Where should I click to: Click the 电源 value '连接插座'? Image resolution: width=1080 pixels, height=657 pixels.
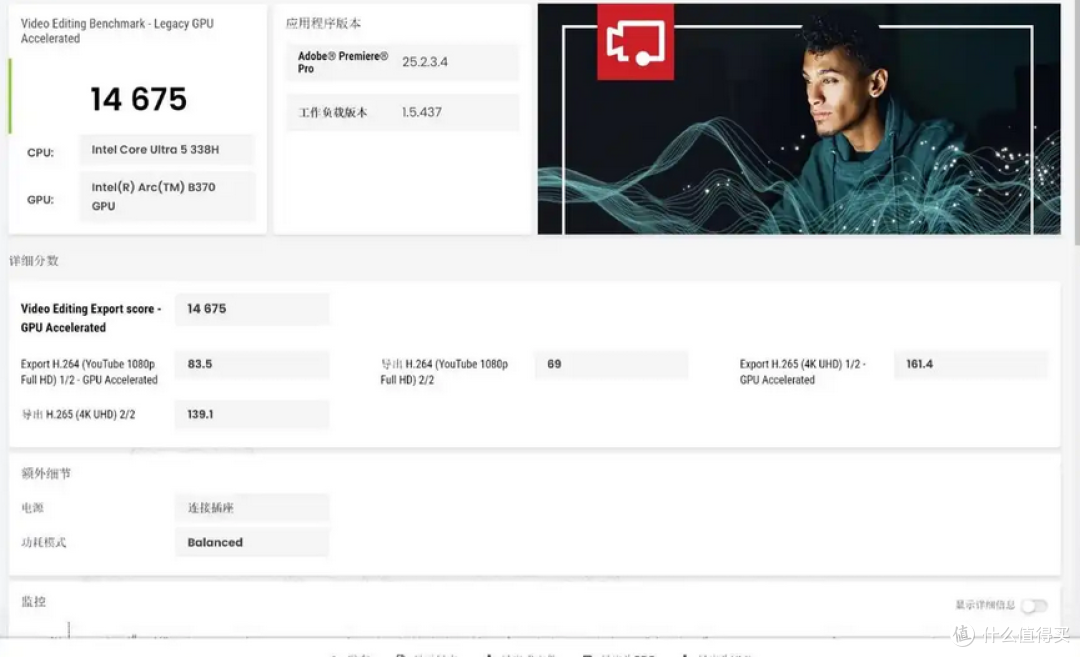tap(210, 508)
